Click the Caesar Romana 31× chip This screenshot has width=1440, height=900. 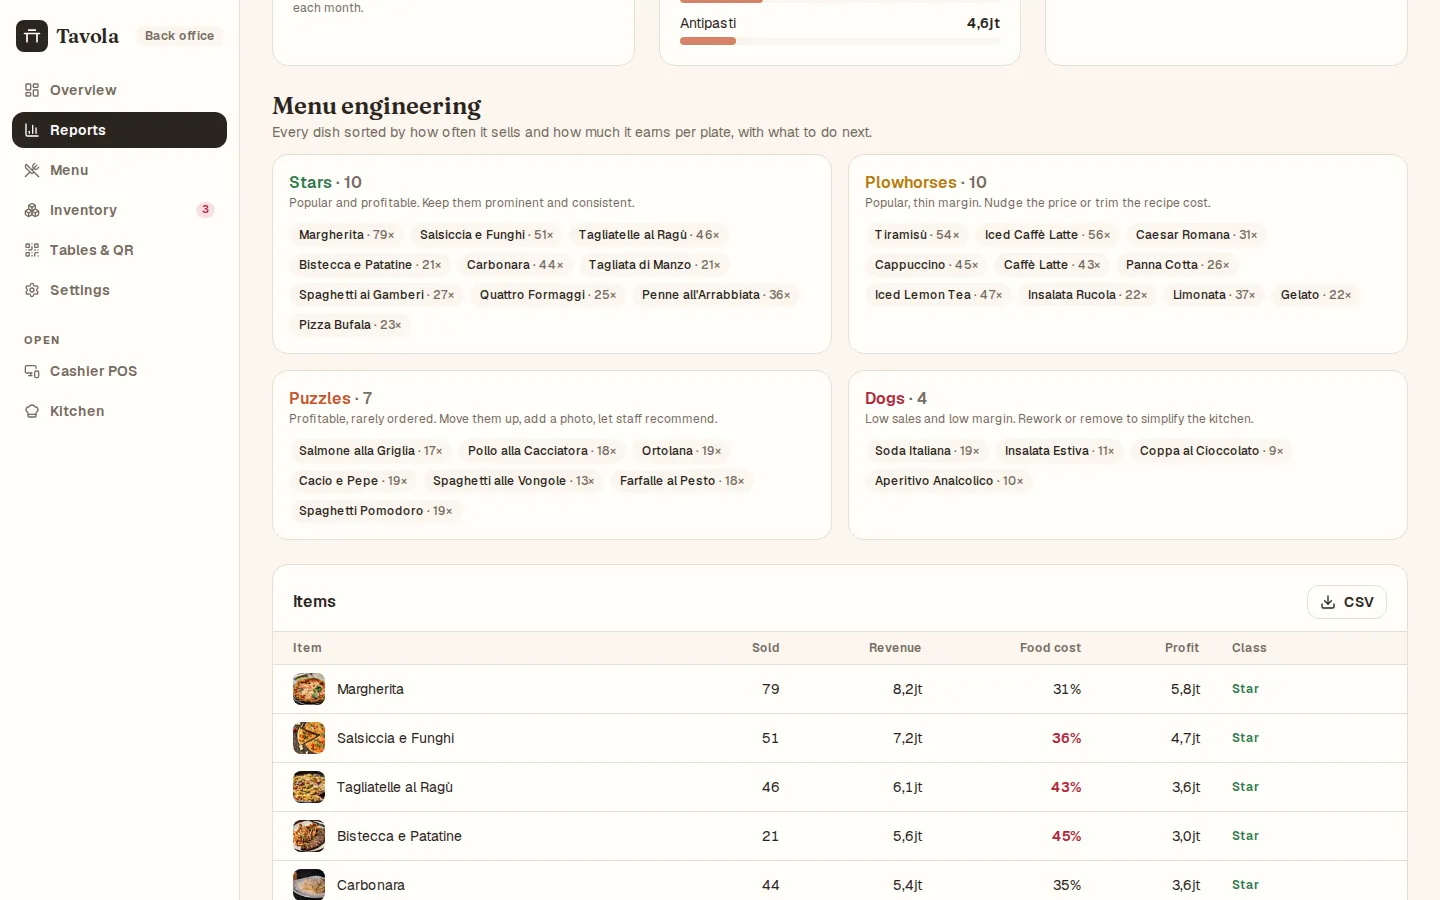click(x=1197, y=235)
